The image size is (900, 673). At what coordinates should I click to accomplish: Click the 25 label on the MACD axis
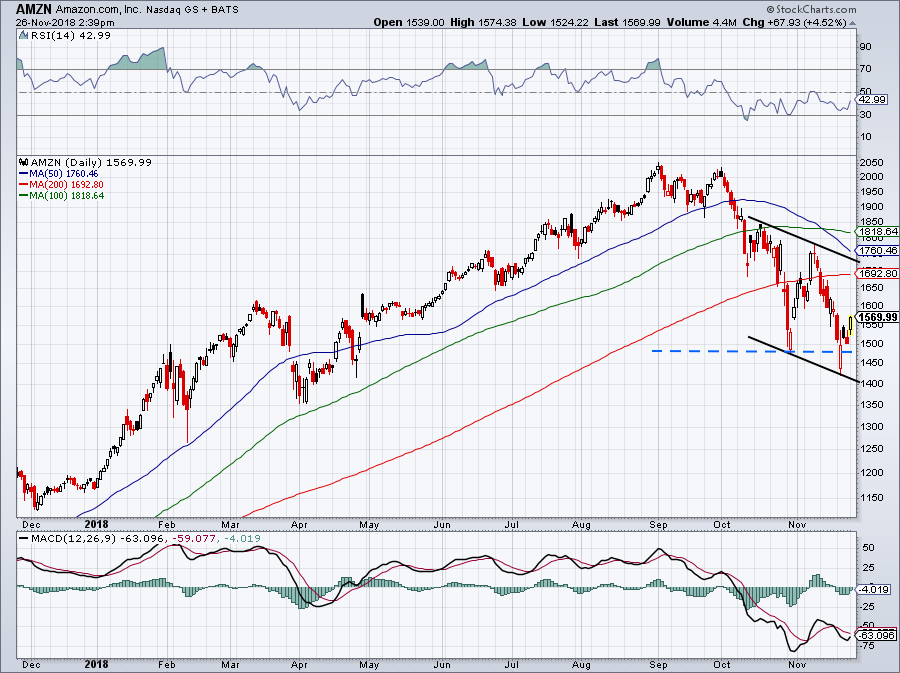point(868,567)
